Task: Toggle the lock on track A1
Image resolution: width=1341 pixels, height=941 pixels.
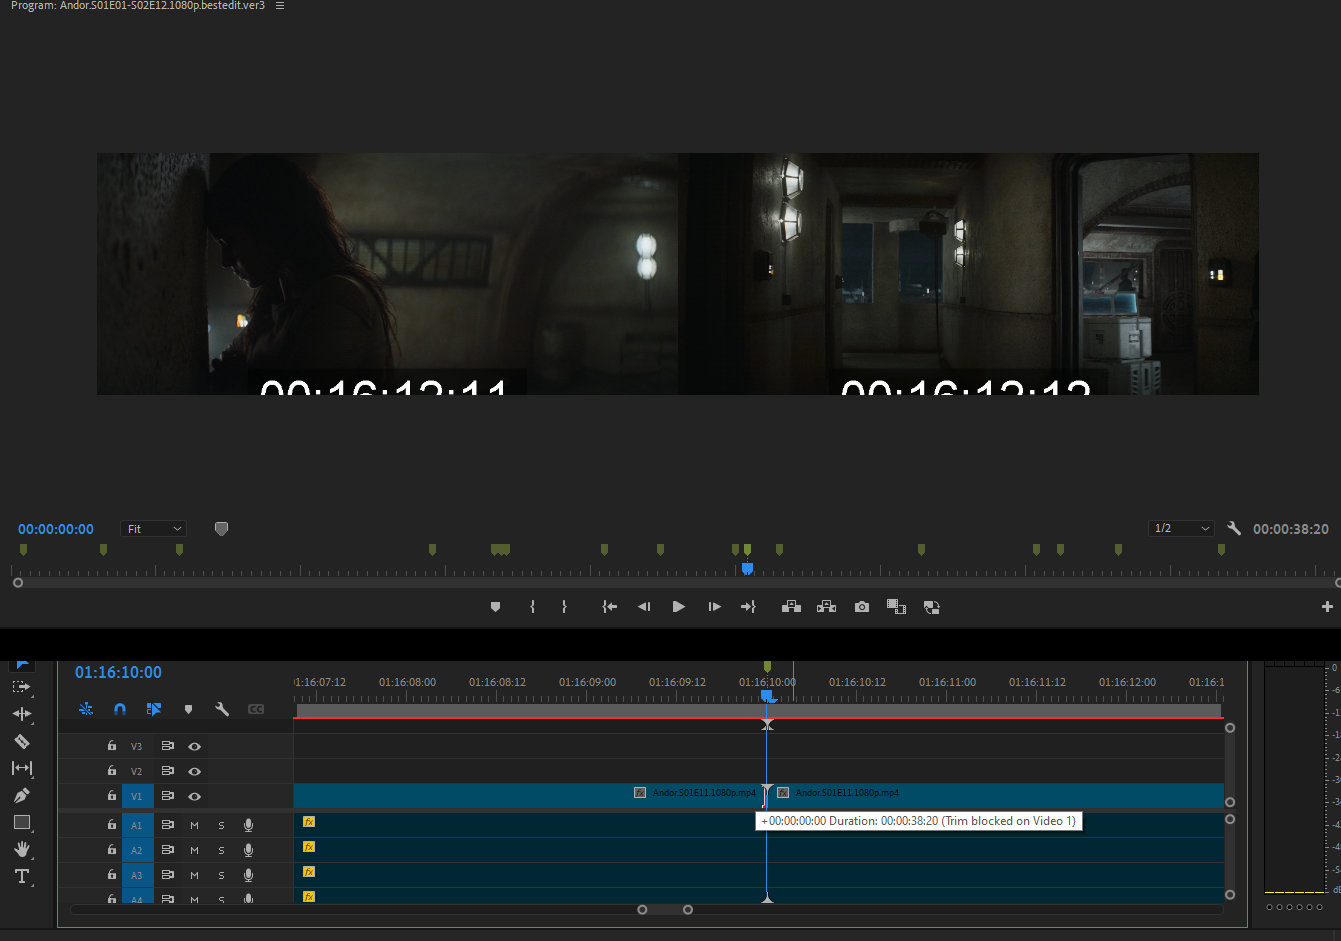Action: pos(112,825)
